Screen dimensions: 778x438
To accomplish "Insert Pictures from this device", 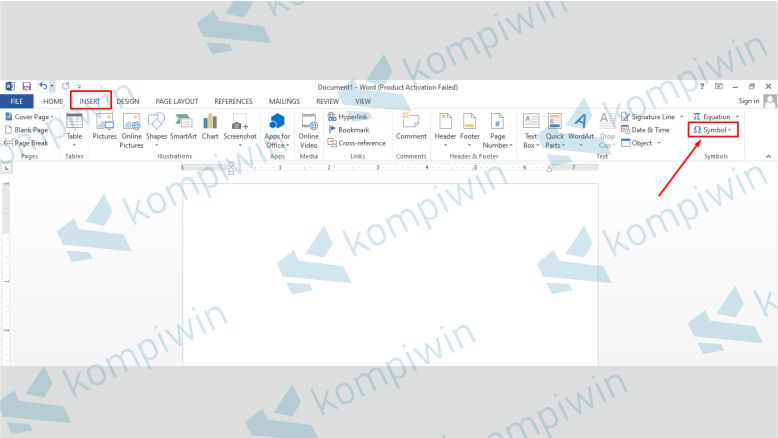I will pos(104,126).
